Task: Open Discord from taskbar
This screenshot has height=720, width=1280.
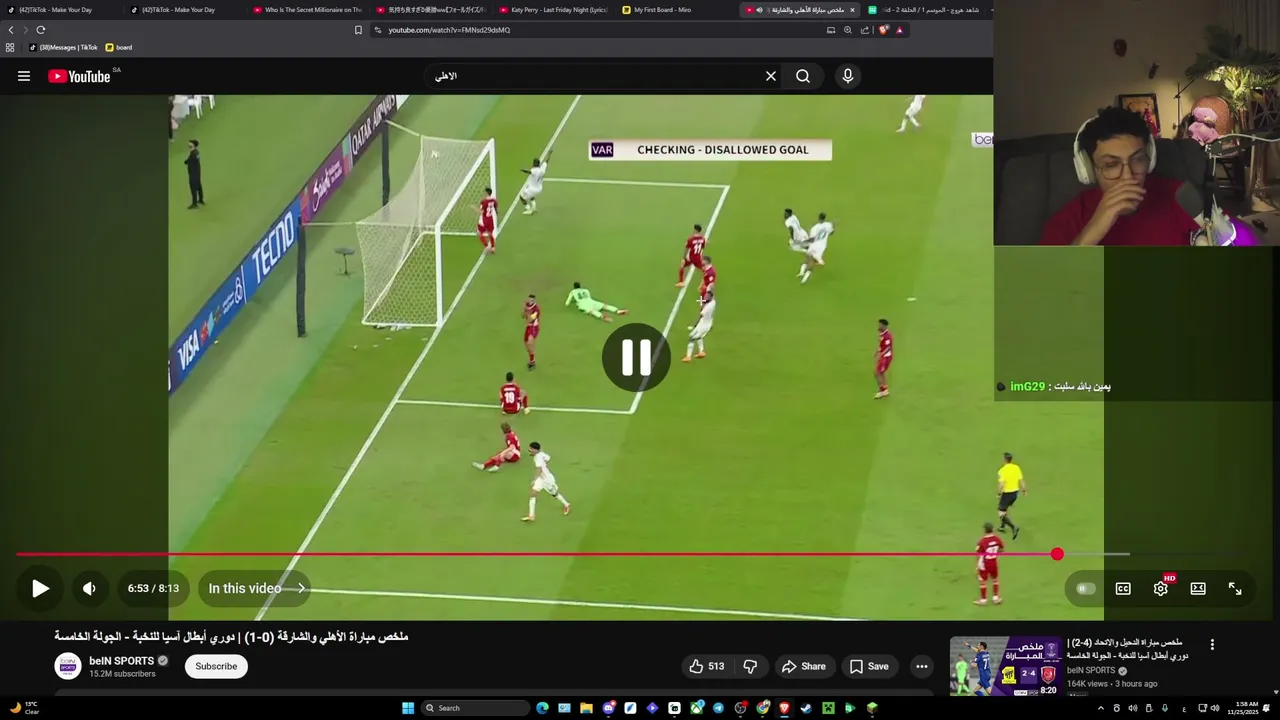Action: [608, 708]
